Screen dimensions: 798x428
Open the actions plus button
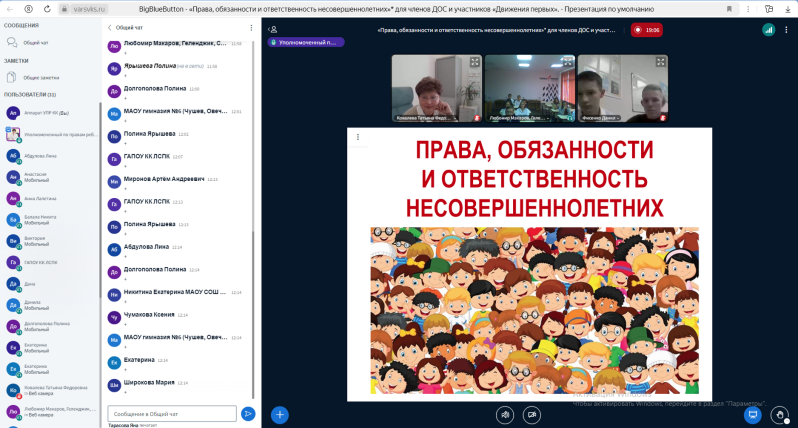pos(280,413)
